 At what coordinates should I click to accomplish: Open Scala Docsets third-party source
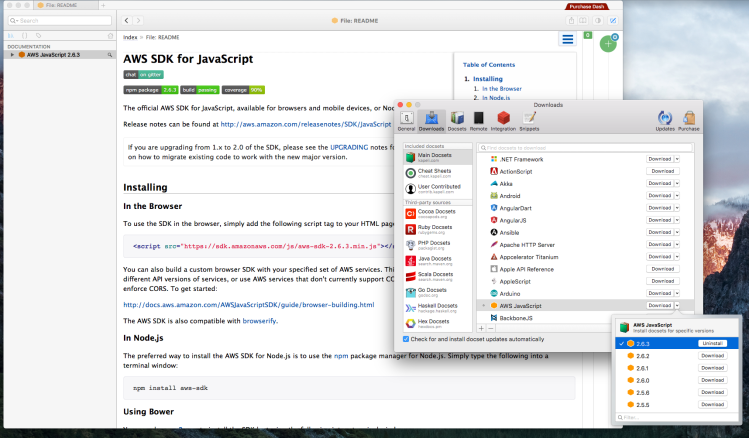tap(438, 277)
